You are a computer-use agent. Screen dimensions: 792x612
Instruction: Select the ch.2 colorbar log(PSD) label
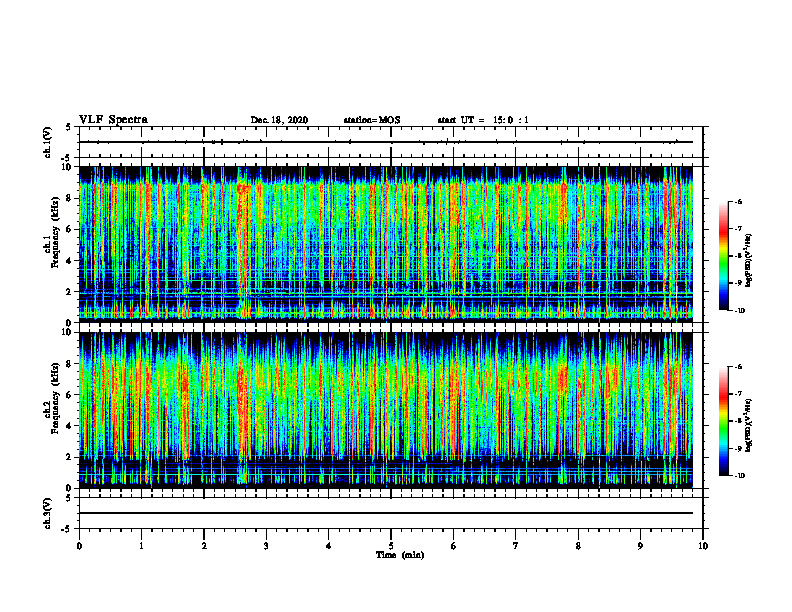click(x=749, y=425)
